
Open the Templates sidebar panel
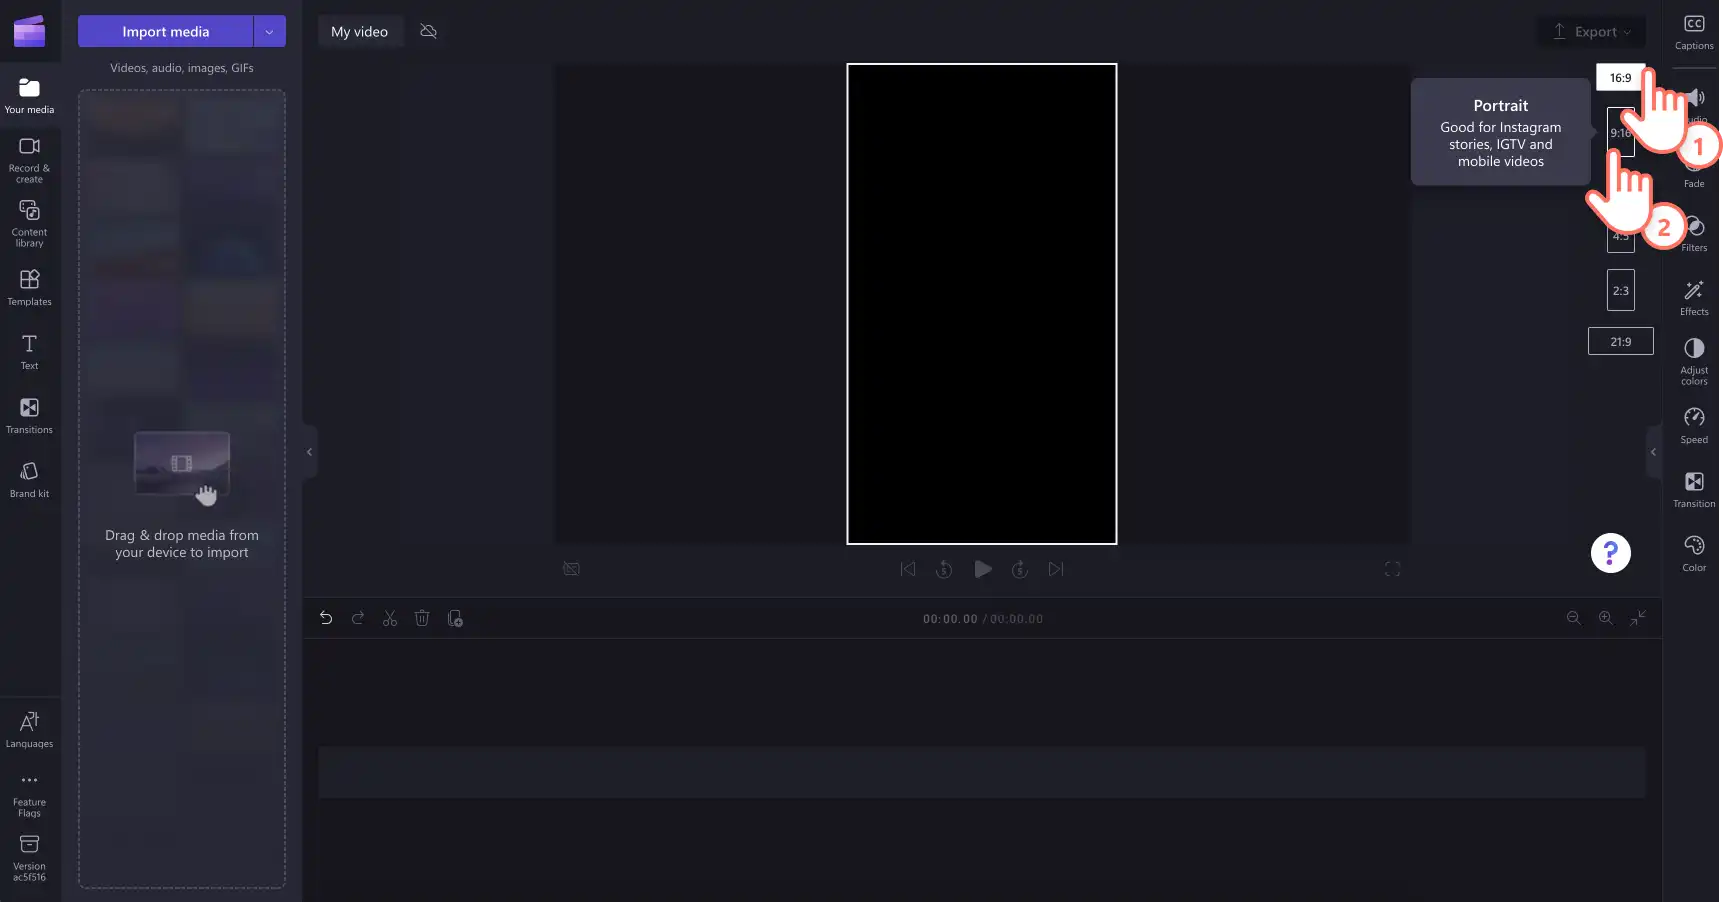click(29, 287)
